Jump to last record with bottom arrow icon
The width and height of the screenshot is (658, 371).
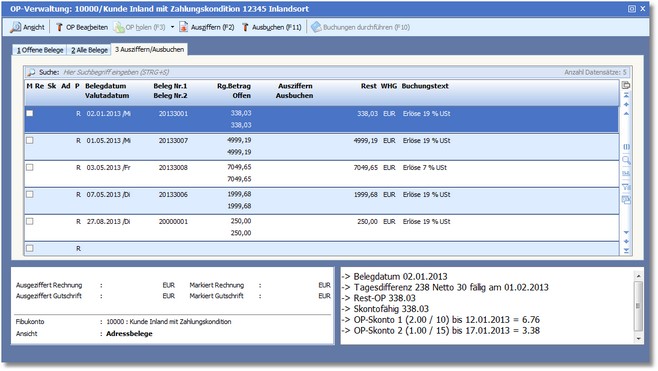(626, 251)
